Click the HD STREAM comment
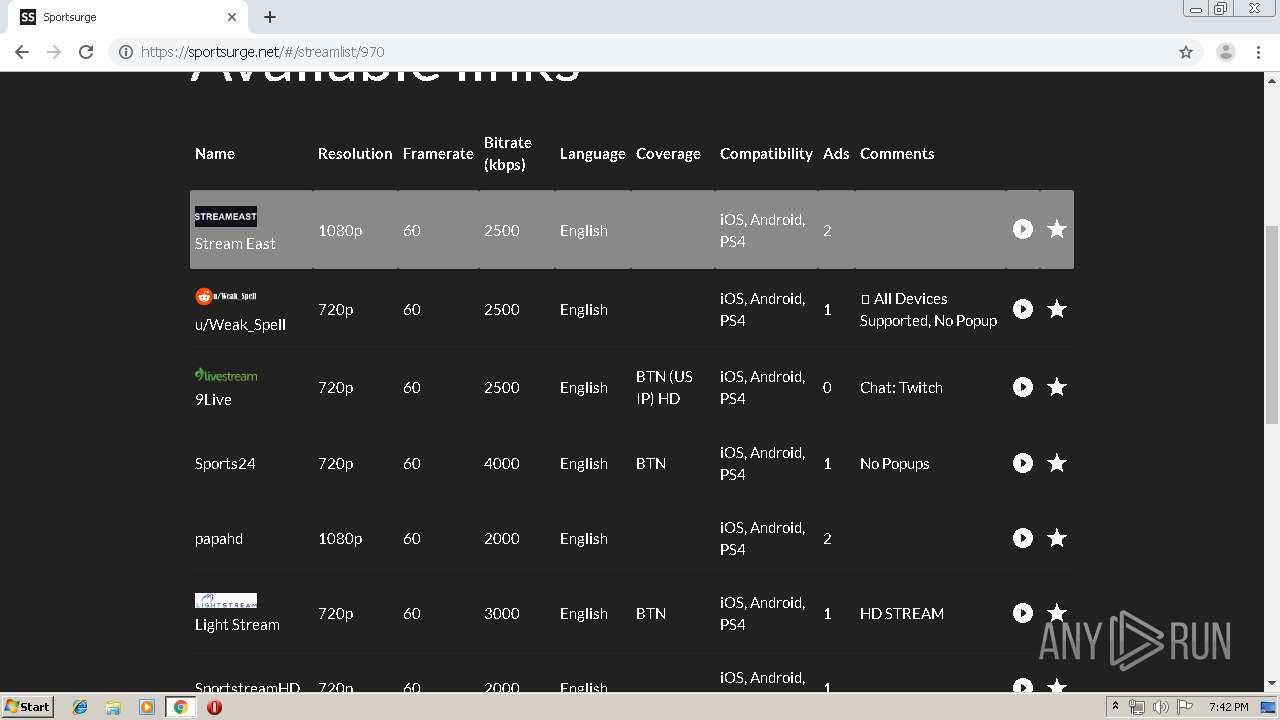This screenshot has width=1280, height=720. 902,613
